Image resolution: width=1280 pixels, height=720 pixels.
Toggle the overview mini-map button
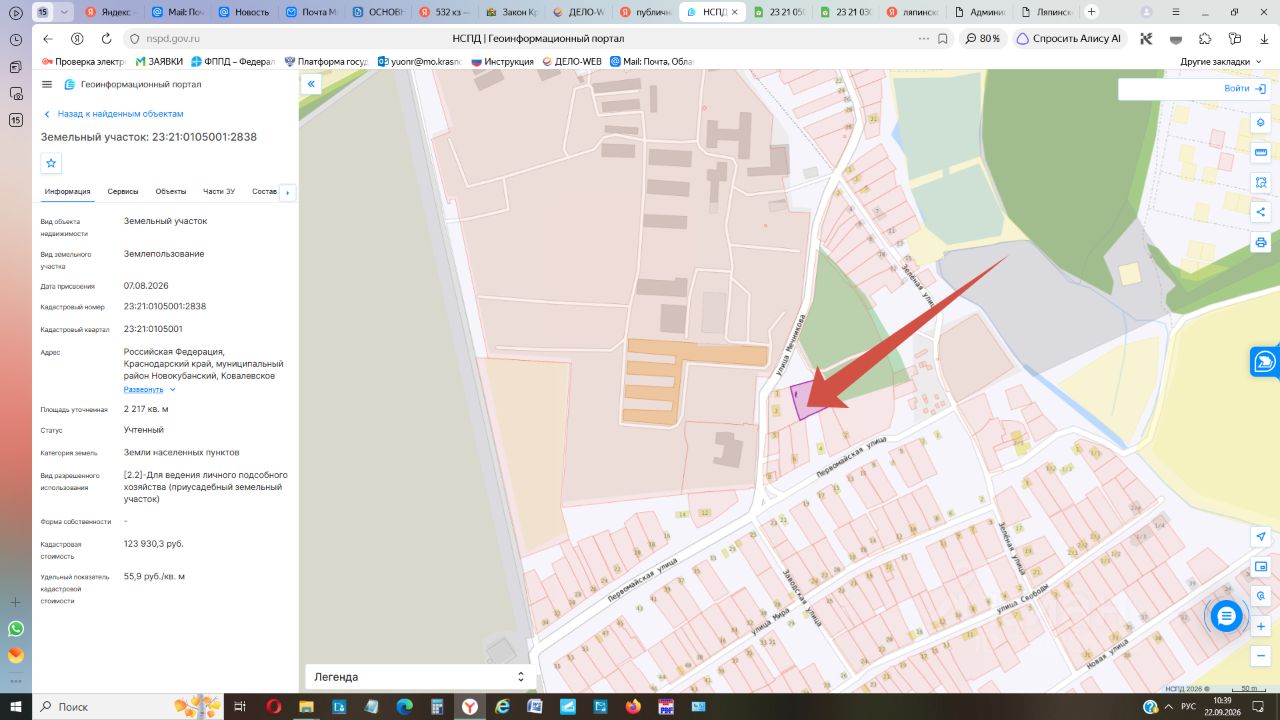1260,567
